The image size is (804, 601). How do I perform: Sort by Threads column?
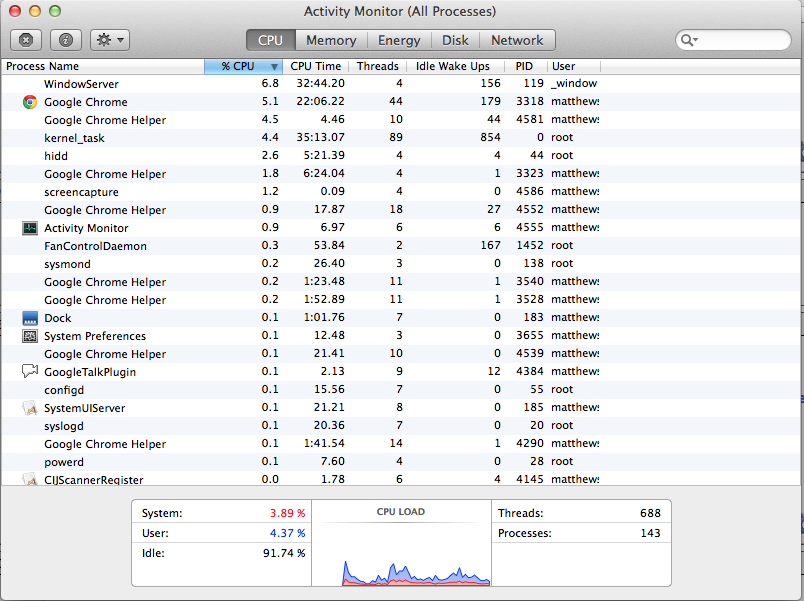pyautogui.click(x=377, y=66)
